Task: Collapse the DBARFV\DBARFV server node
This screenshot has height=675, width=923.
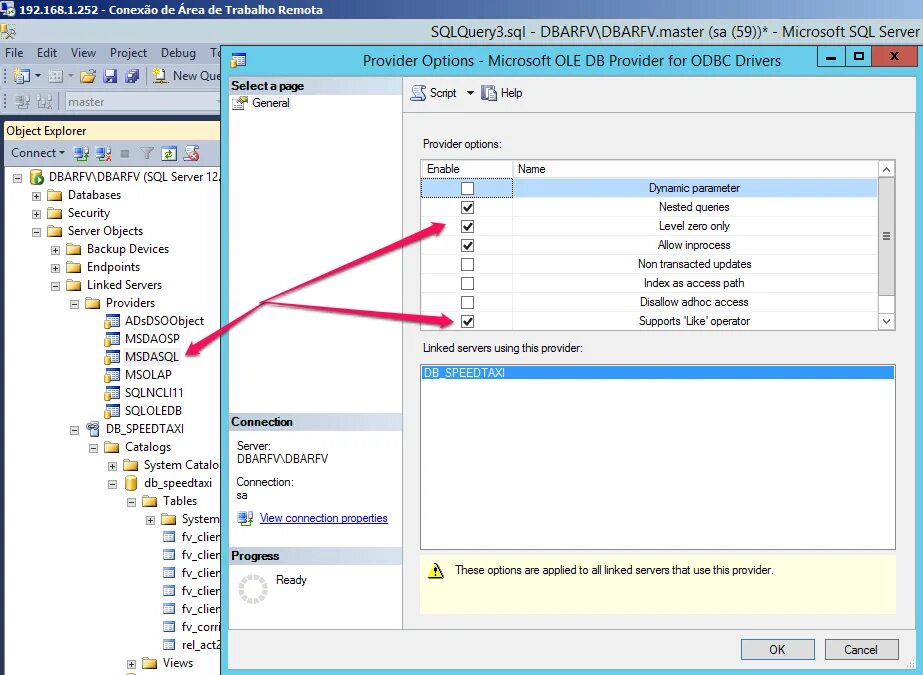Action: coord(18,178)
